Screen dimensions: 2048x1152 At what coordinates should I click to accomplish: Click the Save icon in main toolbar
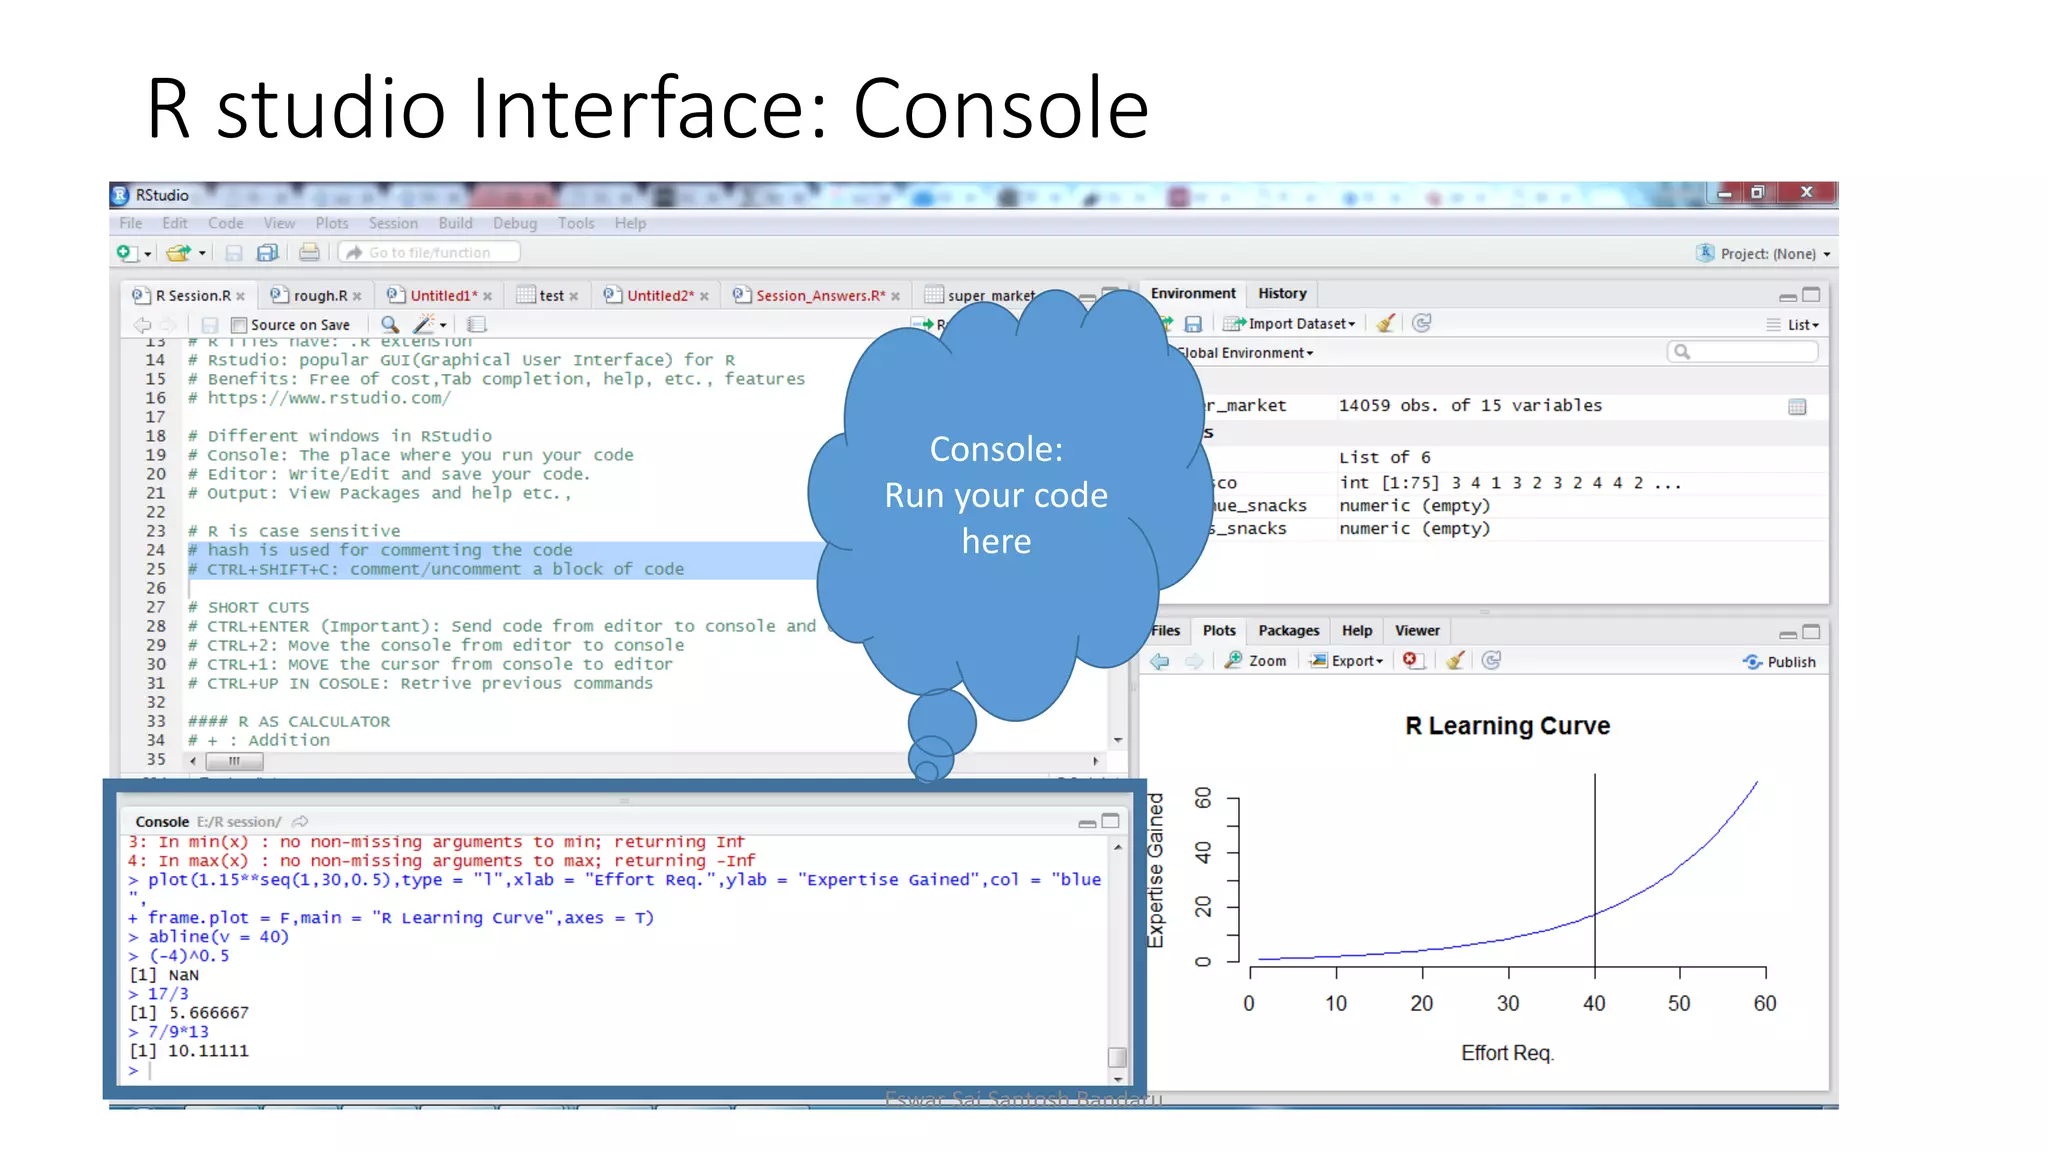(233, 253)
